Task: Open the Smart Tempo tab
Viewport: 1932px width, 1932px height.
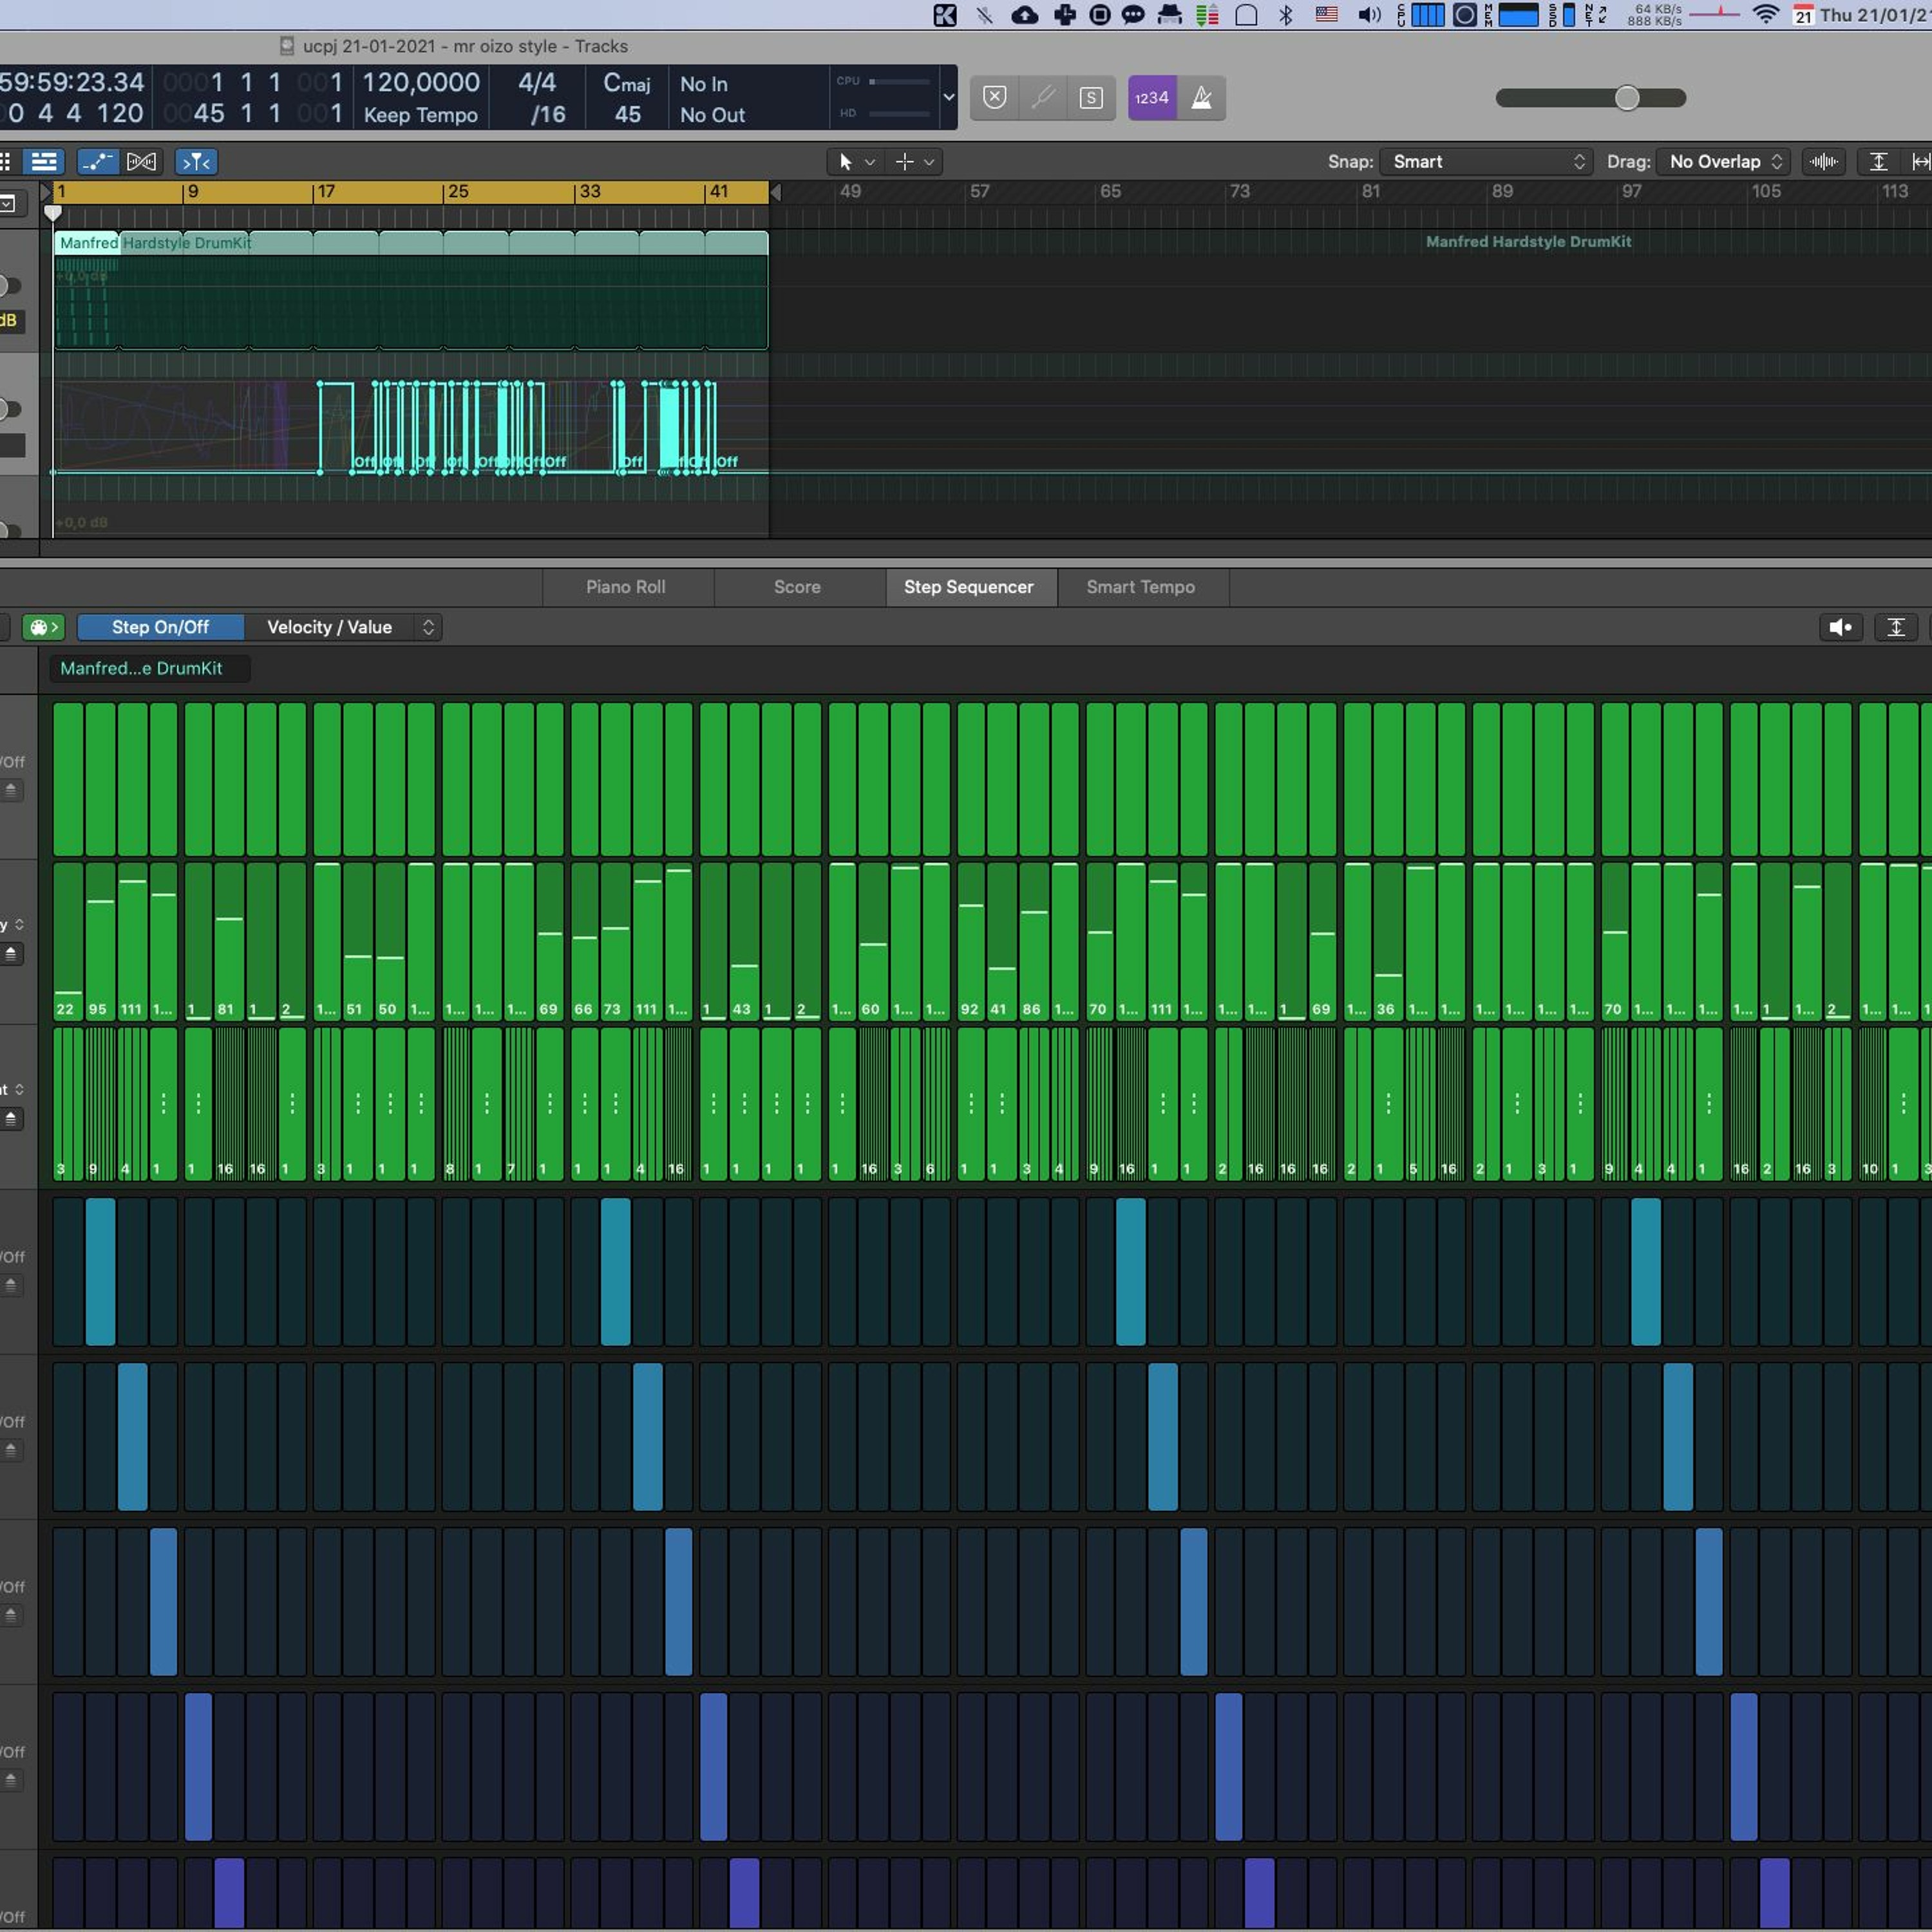Action: pos(1140,587)
